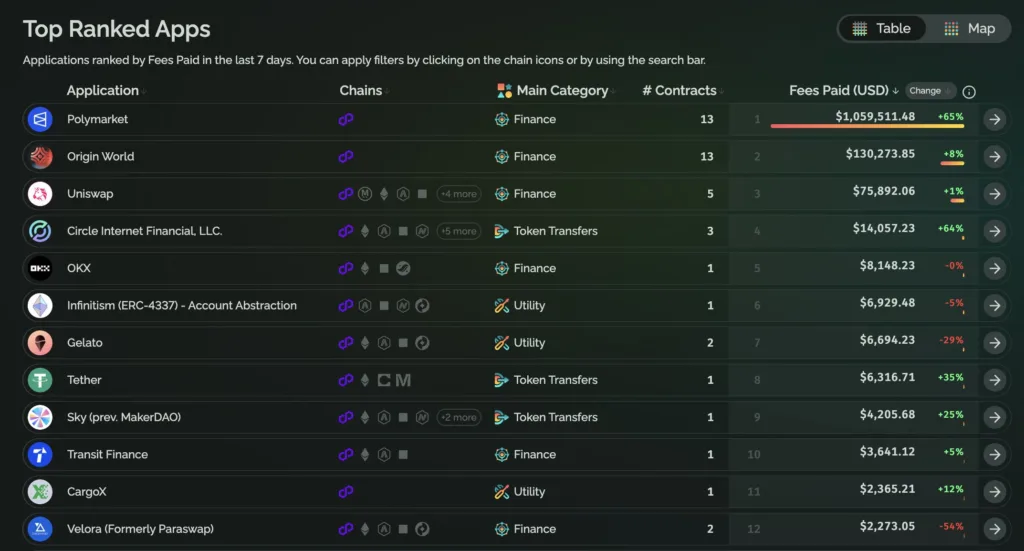Click the Gelato app logo
Viewport: 1024px width, 551px height.
coord(40,343)
